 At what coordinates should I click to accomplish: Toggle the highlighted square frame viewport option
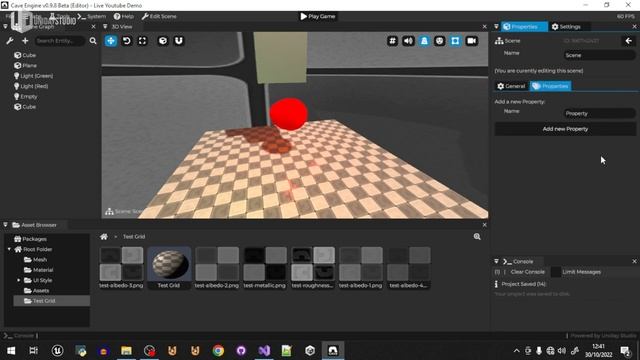[455, 41]
